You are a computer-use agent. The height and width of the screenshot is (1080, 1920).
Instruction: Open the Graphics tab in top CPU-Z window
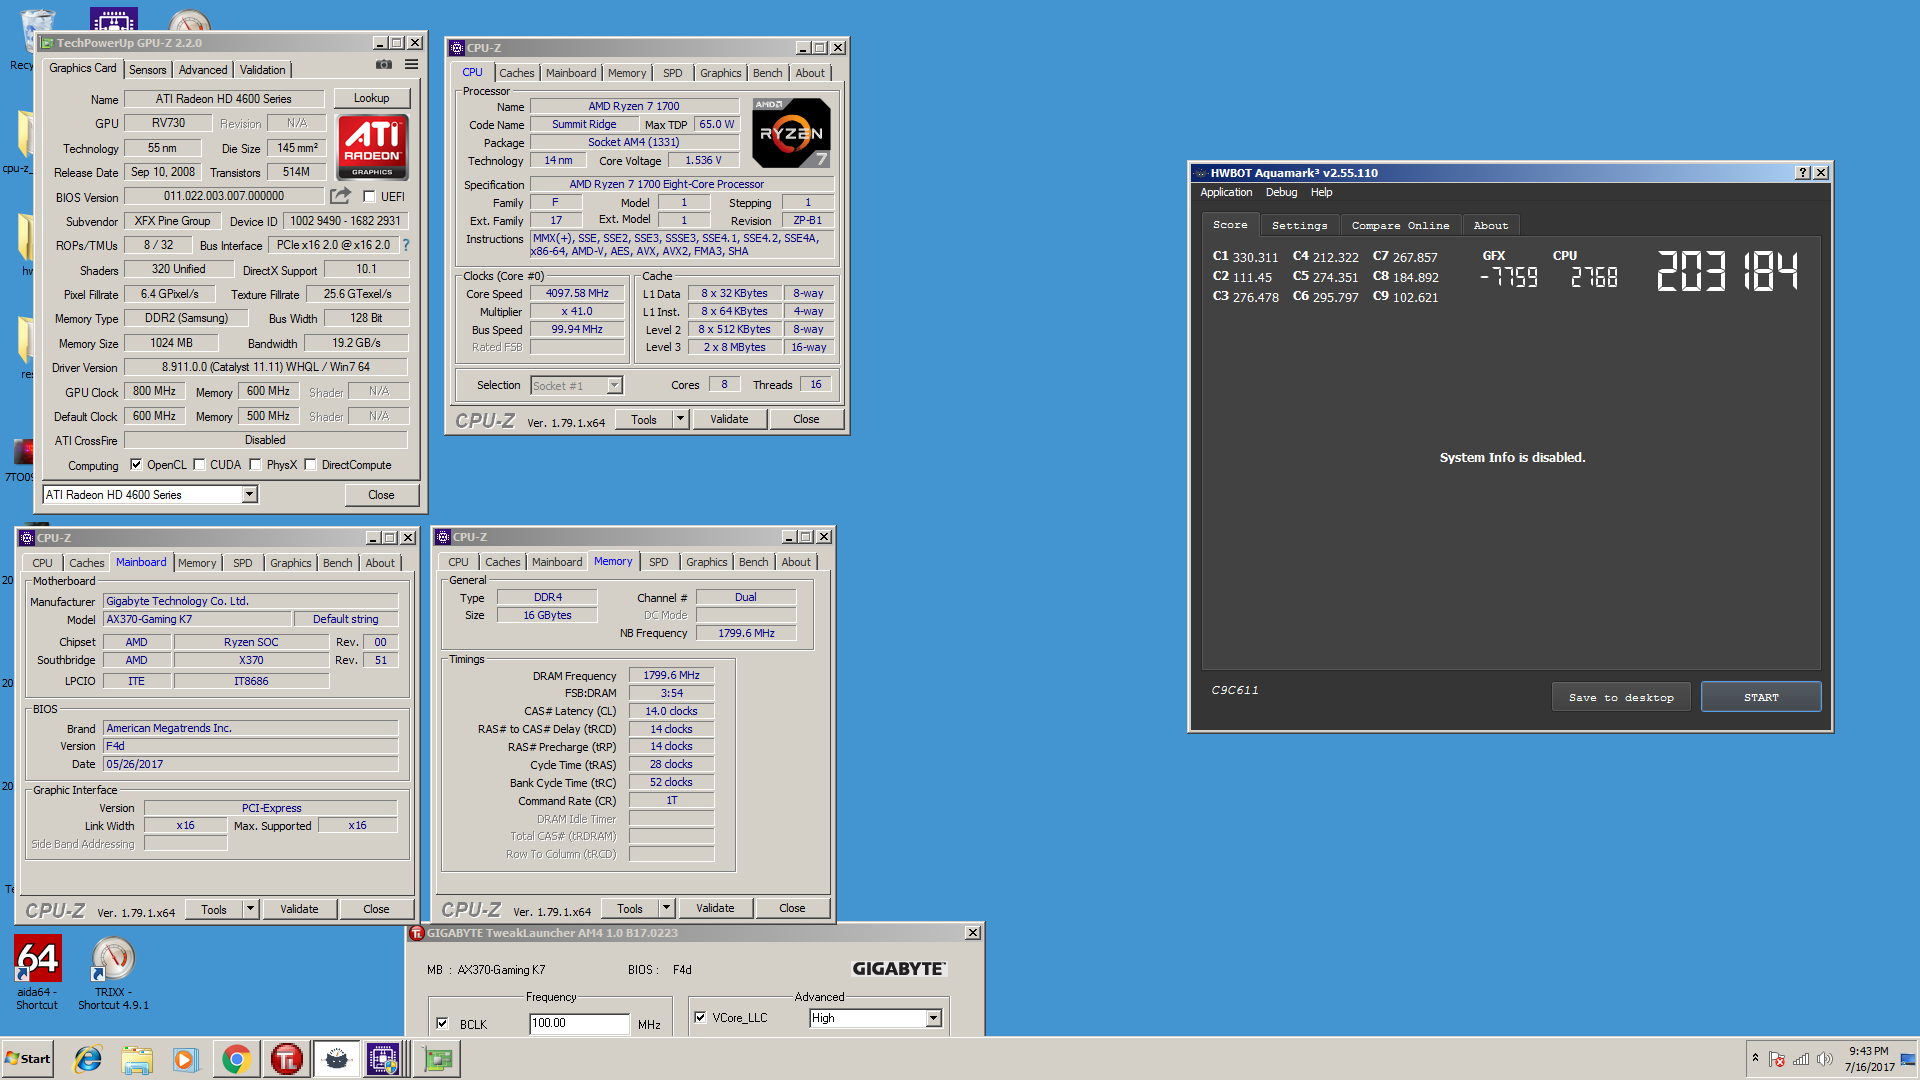721,73
